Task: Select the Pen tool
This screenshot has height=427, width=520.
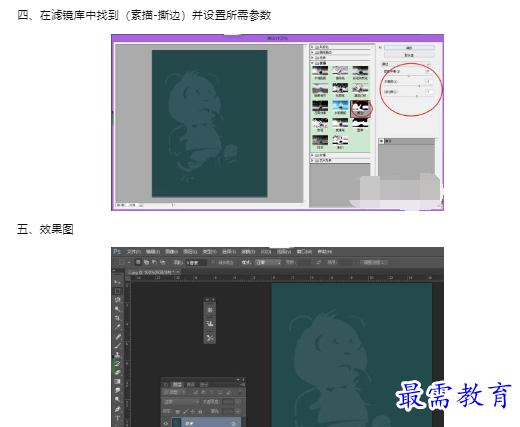Action: coord(117,409)
